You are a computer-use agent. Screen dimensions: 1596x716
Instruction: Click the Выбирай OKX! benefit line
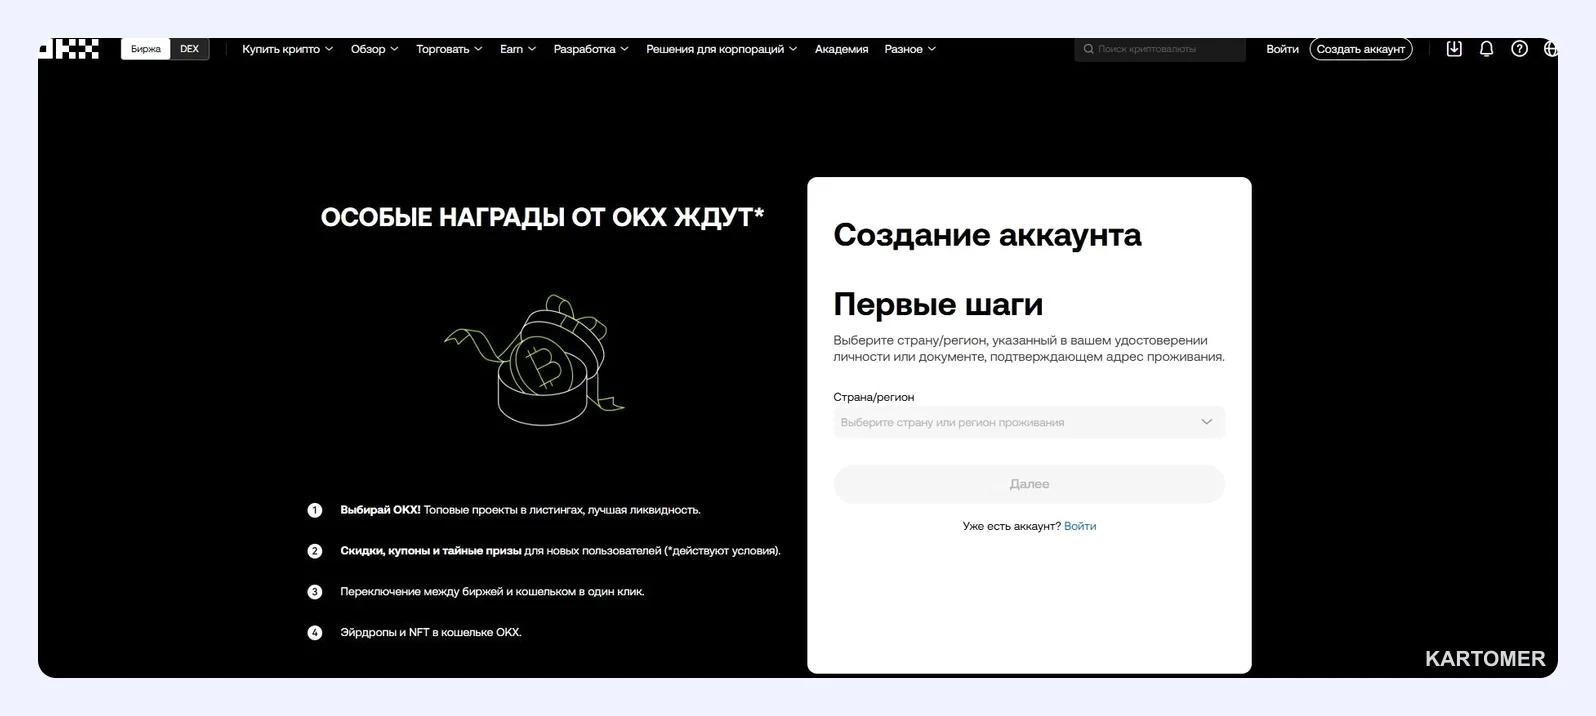520,510
